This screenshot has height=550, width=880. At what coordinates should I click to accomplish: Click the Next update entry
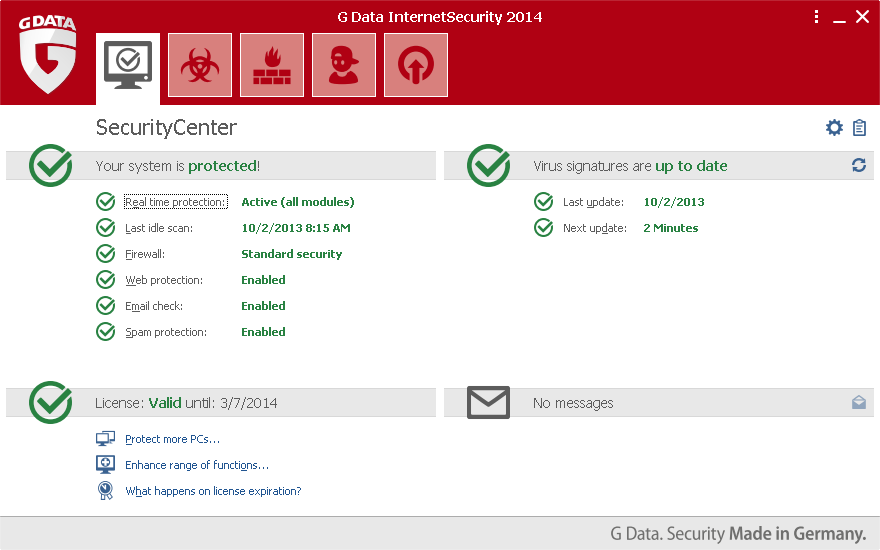click(x=594, y=228)
